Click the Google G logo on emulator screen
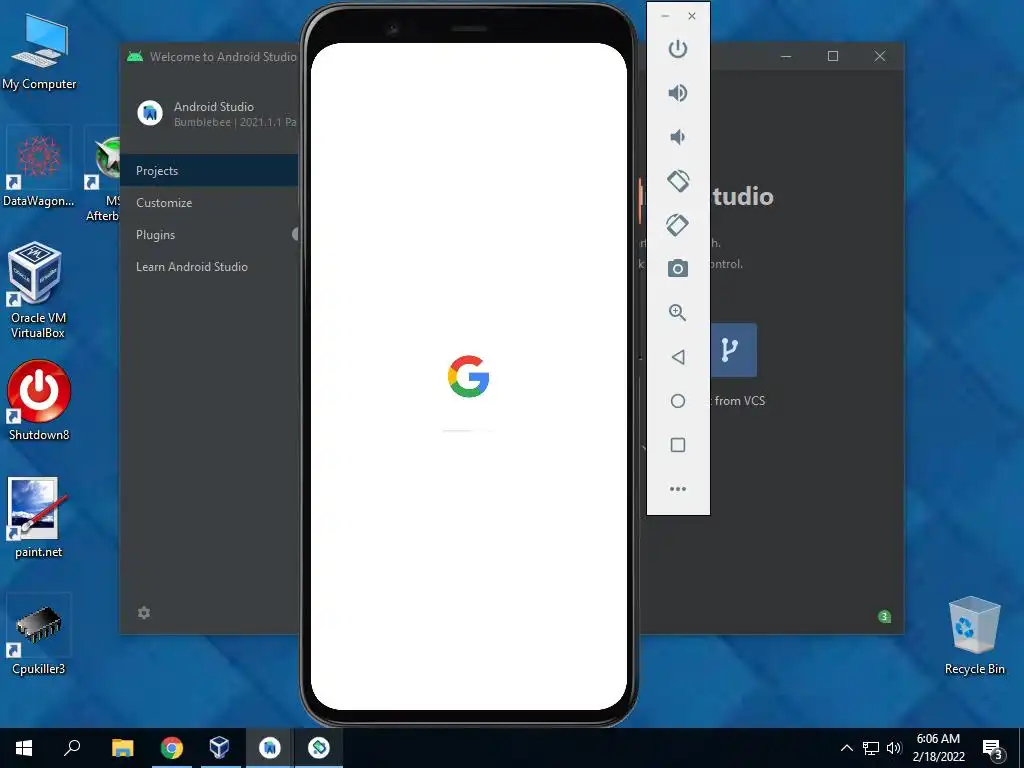 [x=468, y=376]
